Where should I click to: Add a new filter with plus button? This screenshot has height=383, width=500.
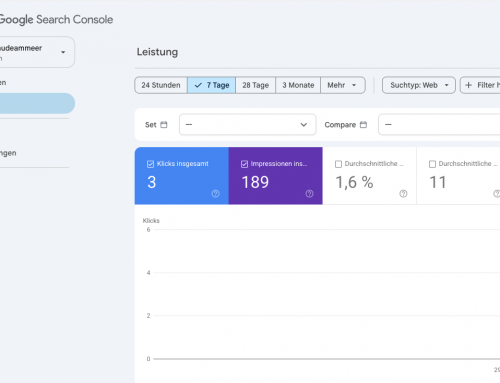coord(481,85)
